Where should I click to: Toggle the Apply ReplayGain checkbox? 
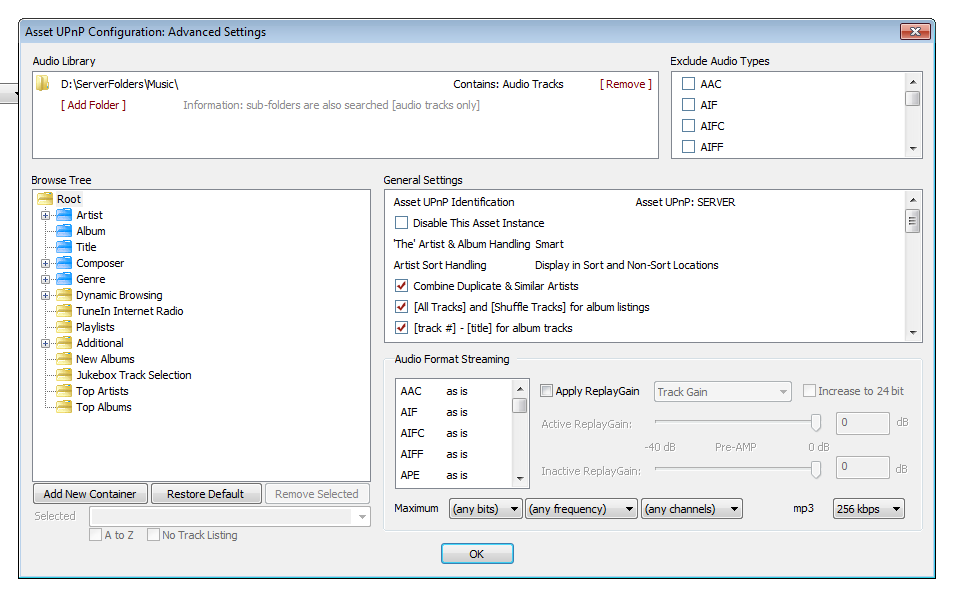[546, 392]
